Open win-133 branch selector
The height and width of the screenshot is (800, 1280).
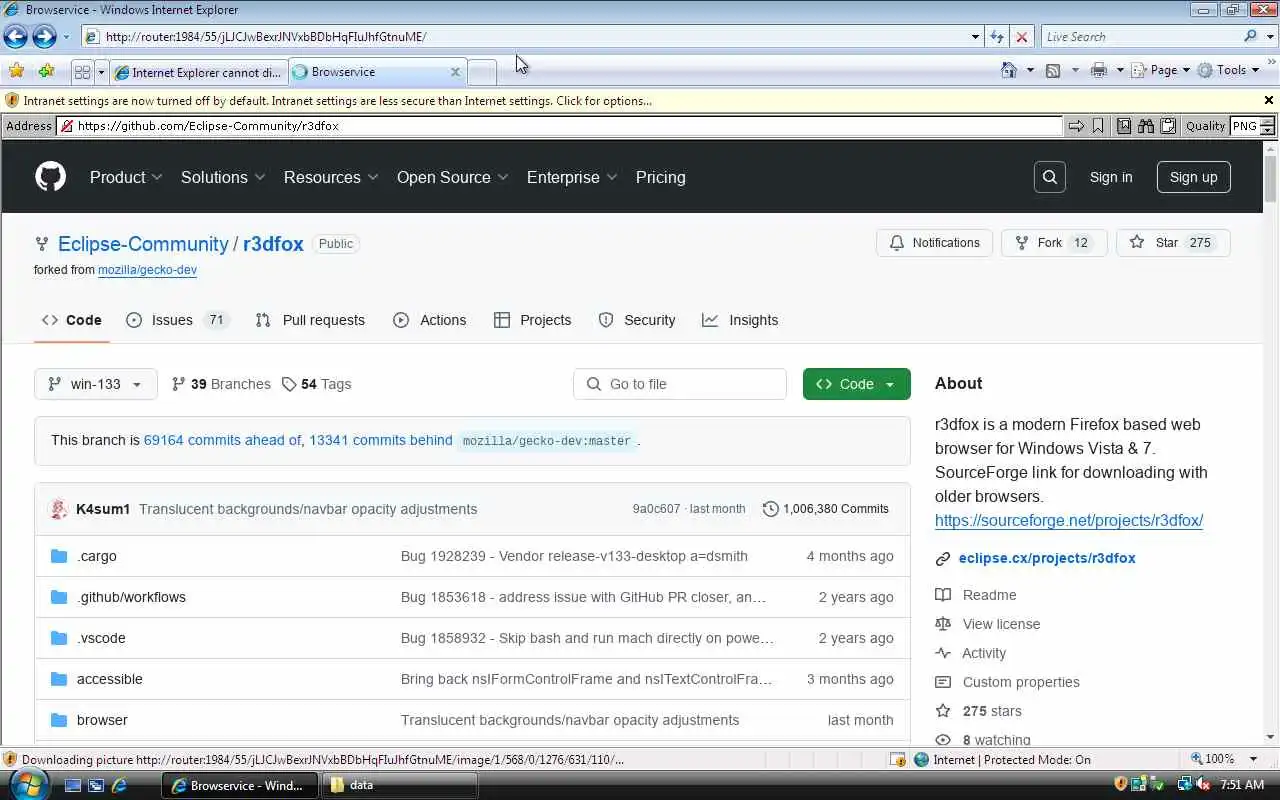tap(96, 384)
